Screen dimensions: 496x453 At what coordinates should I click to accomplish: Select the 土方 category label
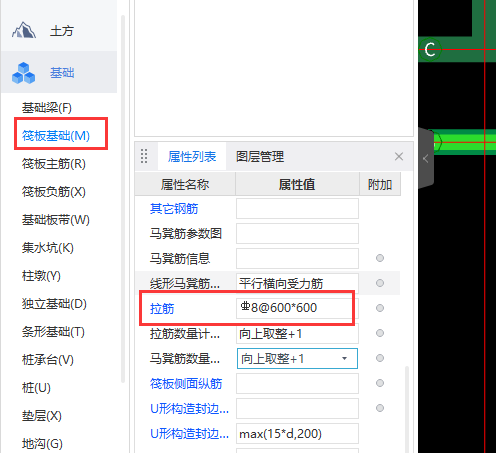point(62,31)
